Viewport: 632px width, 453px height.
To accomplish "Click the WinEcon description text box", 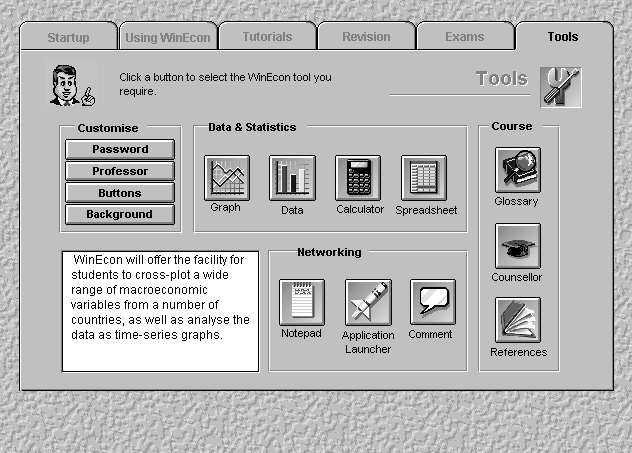I will click(160, 312).
